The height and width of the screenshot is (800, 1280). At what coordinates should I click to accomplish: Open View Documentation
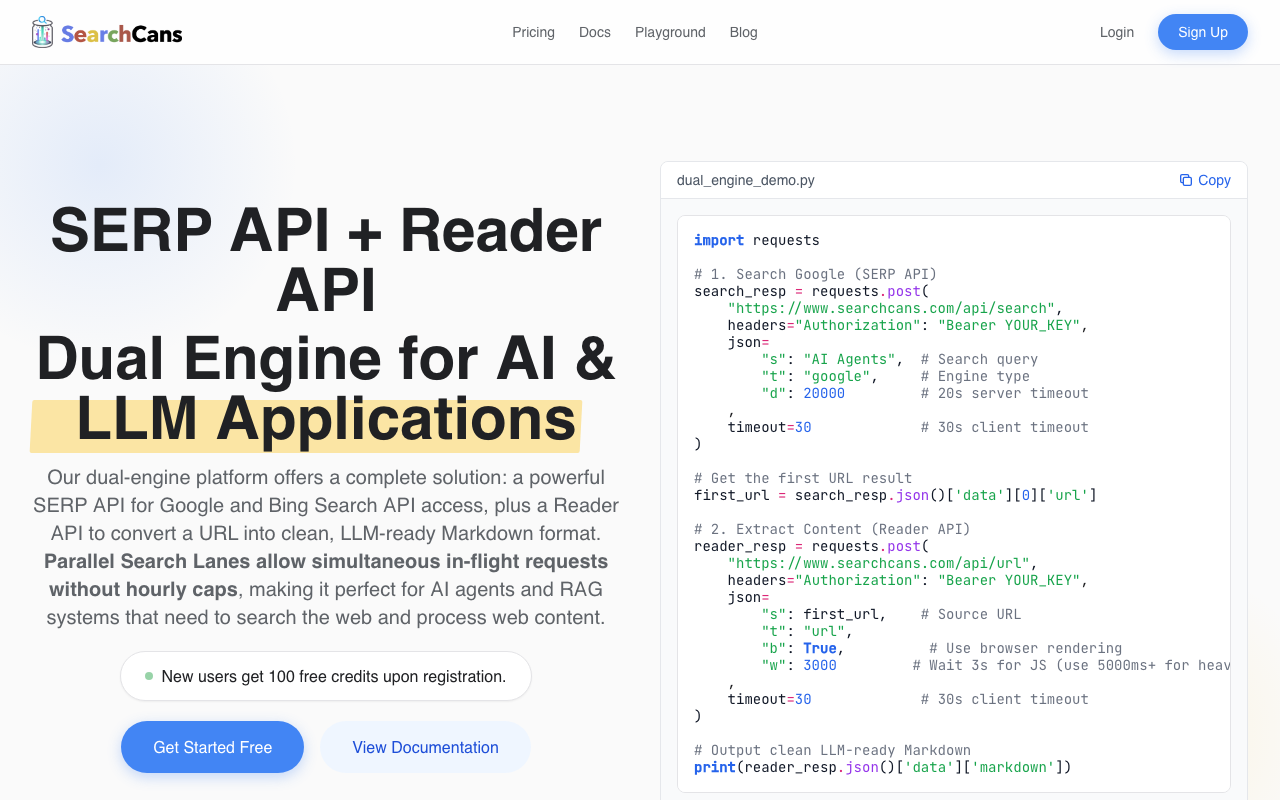pos(425,747)
